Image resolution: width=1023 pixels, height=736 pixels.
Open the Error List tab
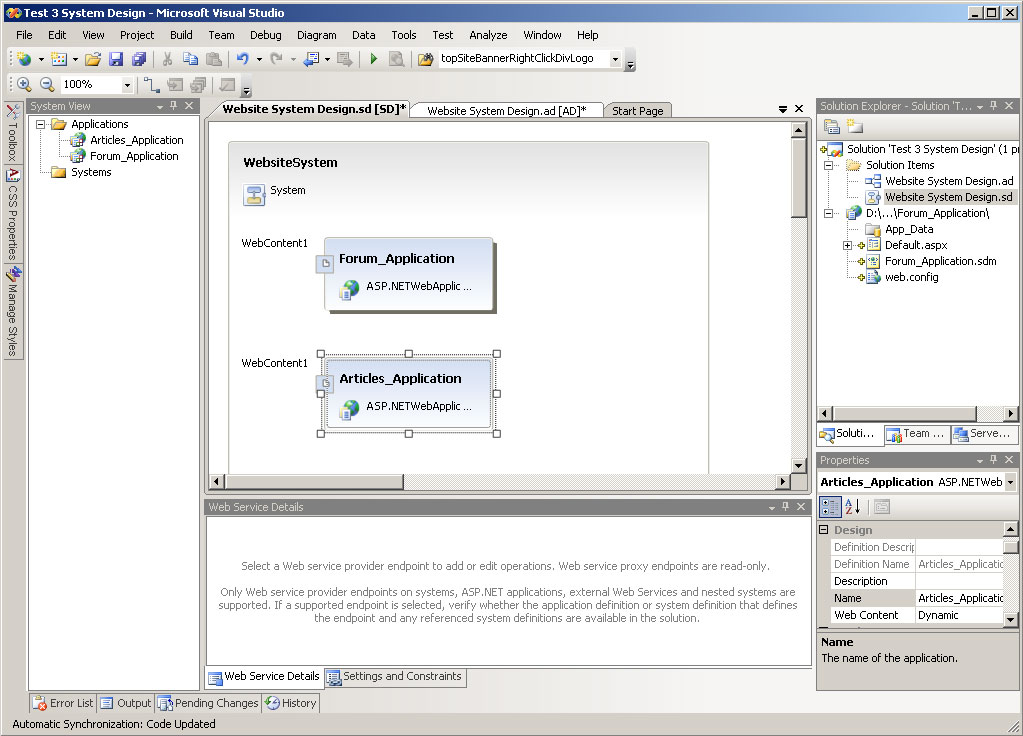point(63,703)
